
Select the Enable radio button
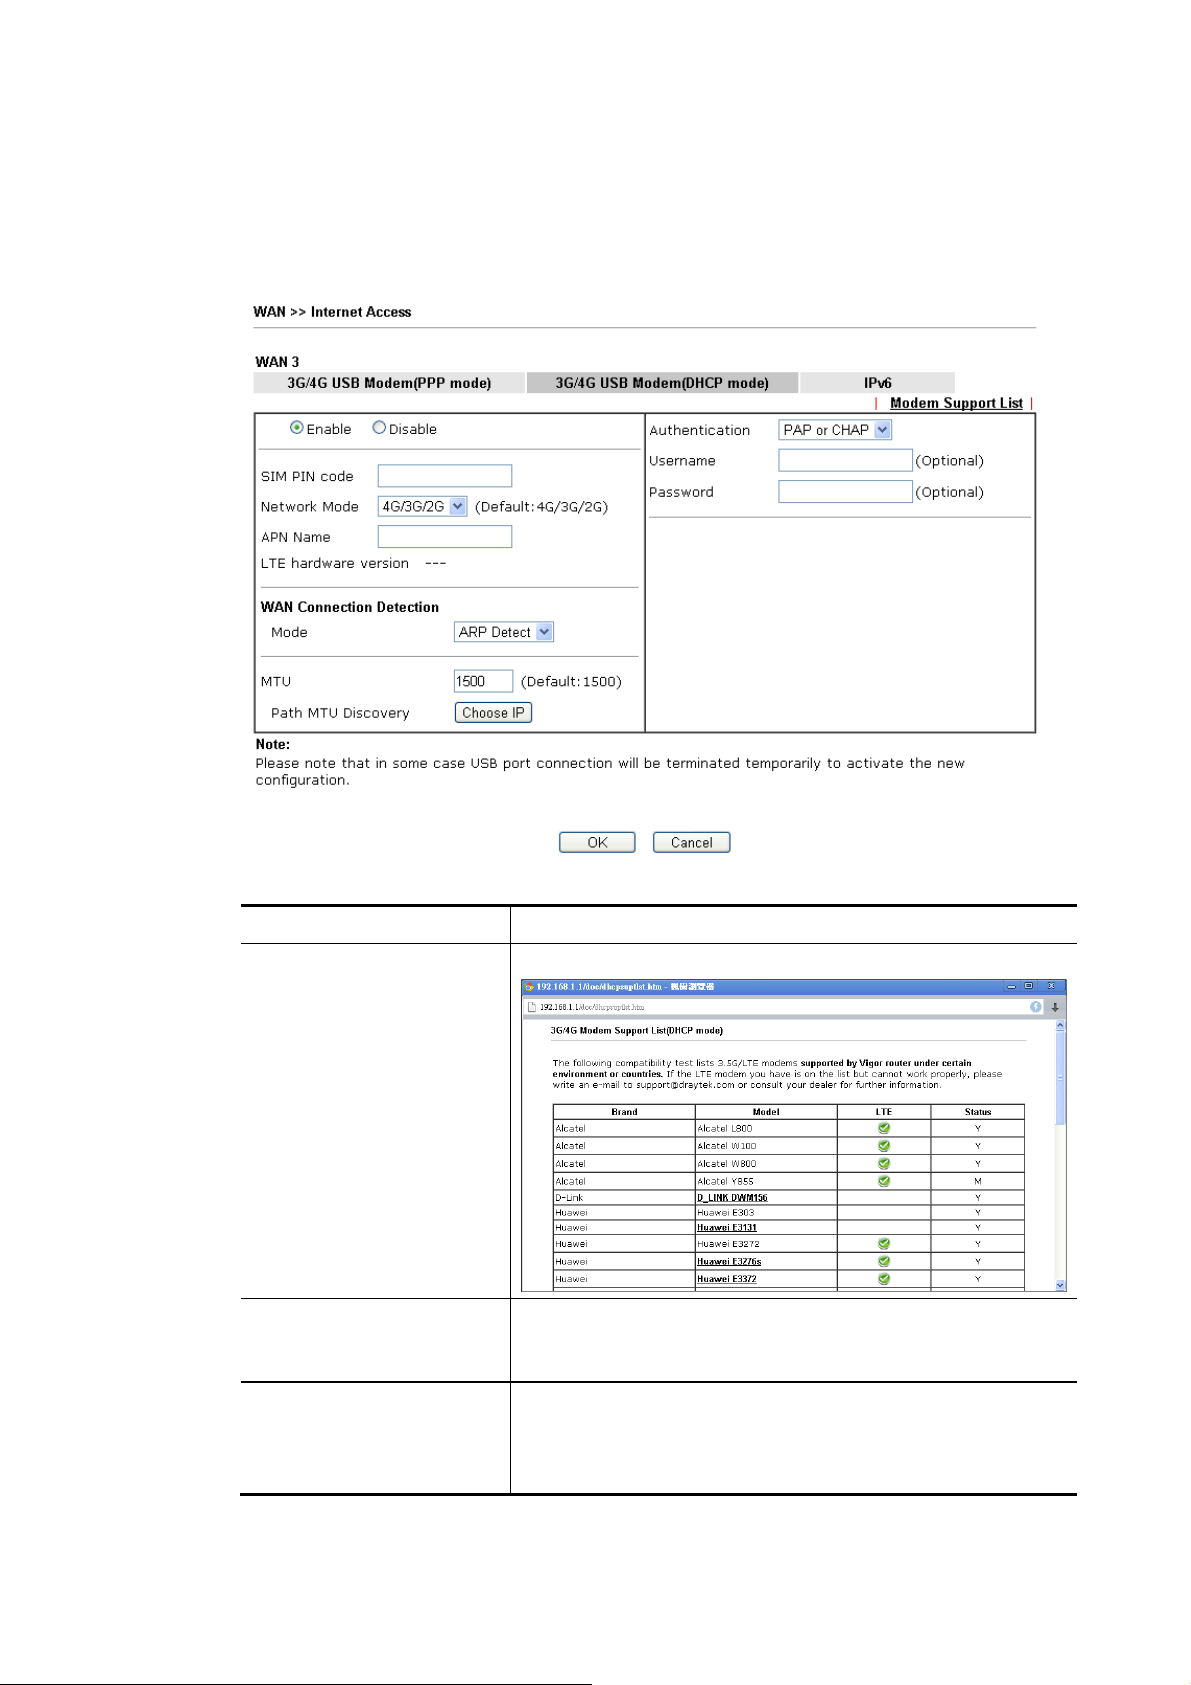297,428
